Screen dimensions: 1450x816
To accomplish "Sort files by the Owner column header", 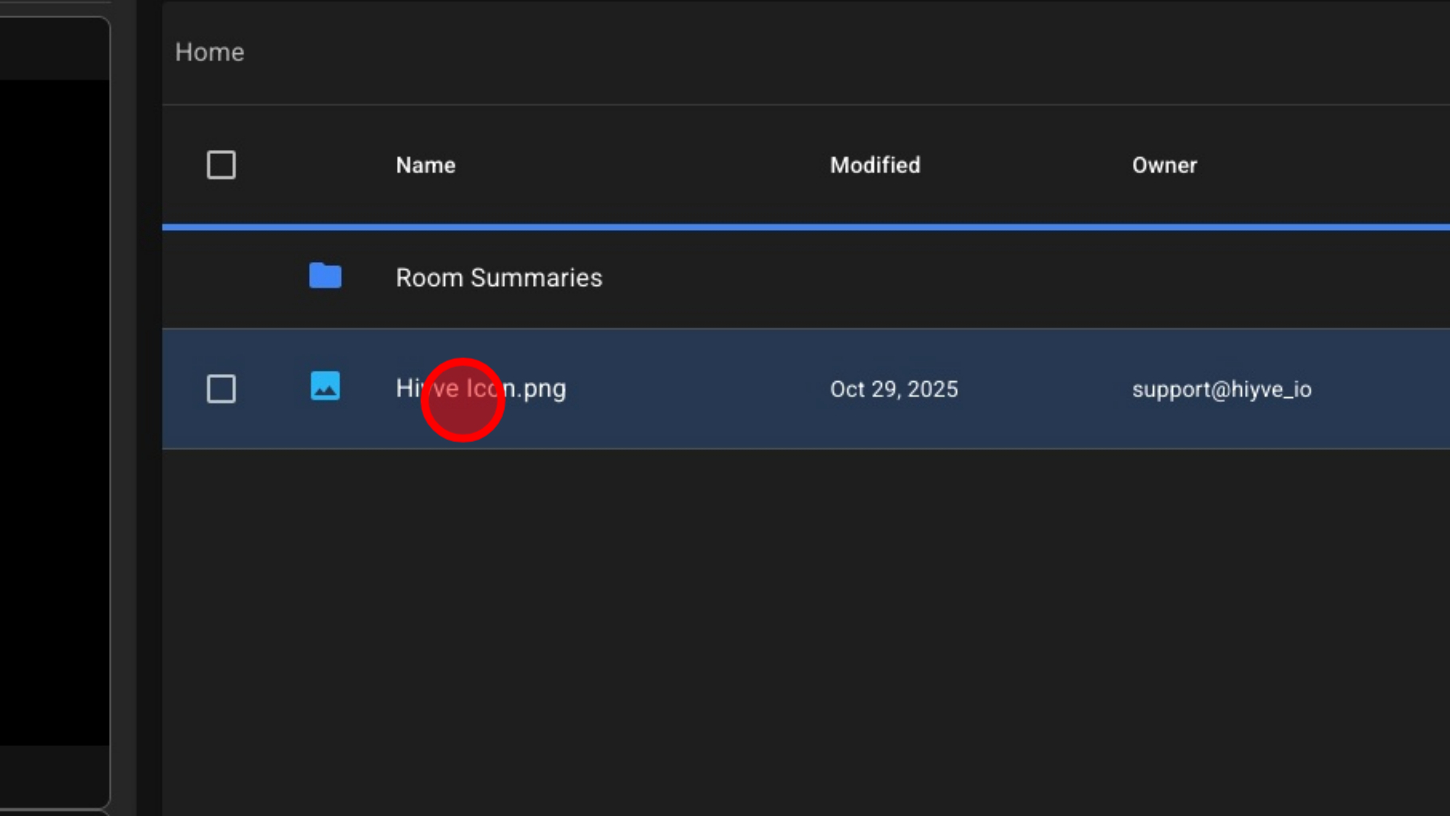I will [1164, 166].
